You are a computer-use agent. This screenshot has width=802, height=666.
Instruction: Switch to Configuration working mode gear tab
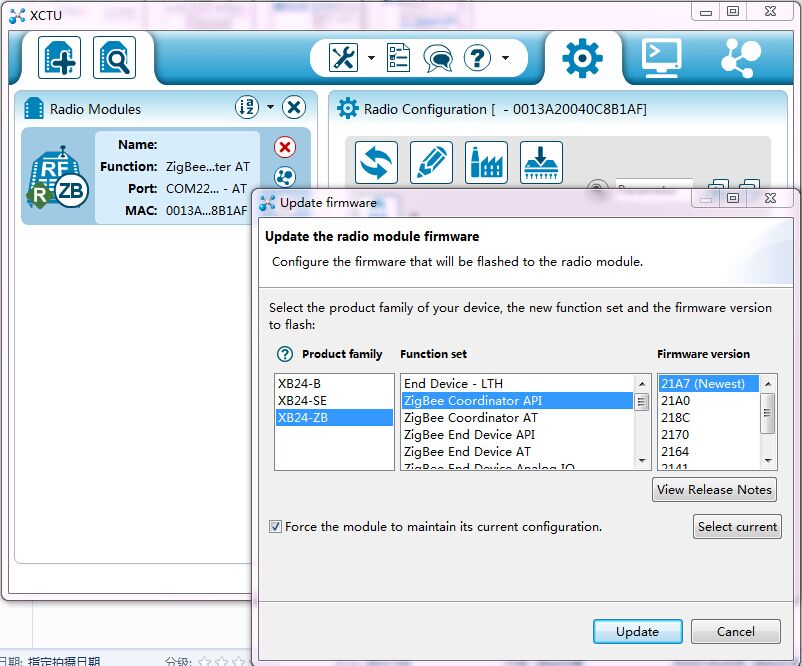point(582,58)
